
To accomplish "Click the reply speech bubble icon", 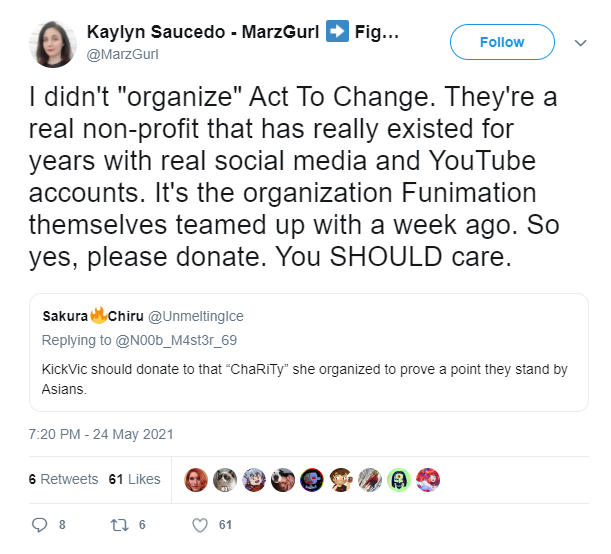I will (x=39, y=525).
